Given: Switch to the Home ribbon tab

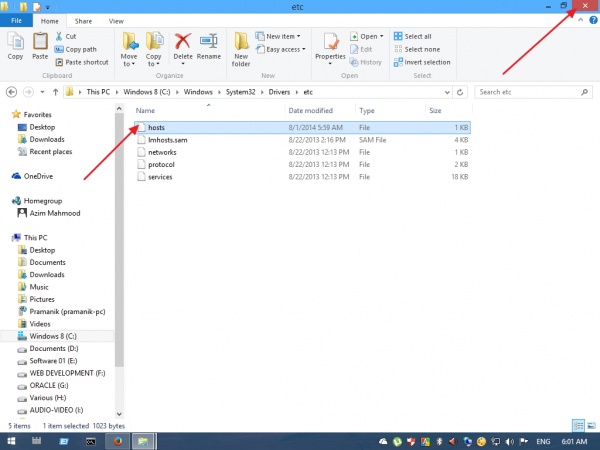Looking at the screenshot, I should [50, 21].
